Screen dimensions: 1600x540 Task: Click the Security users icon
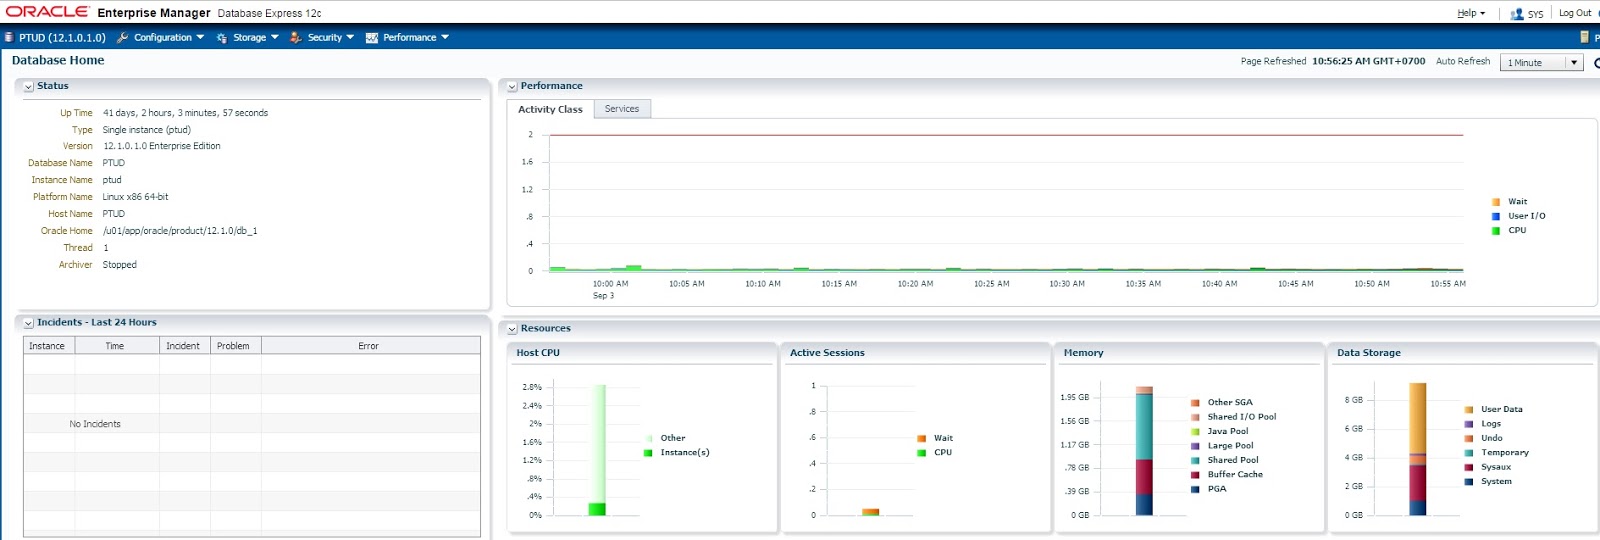[296, 38]
